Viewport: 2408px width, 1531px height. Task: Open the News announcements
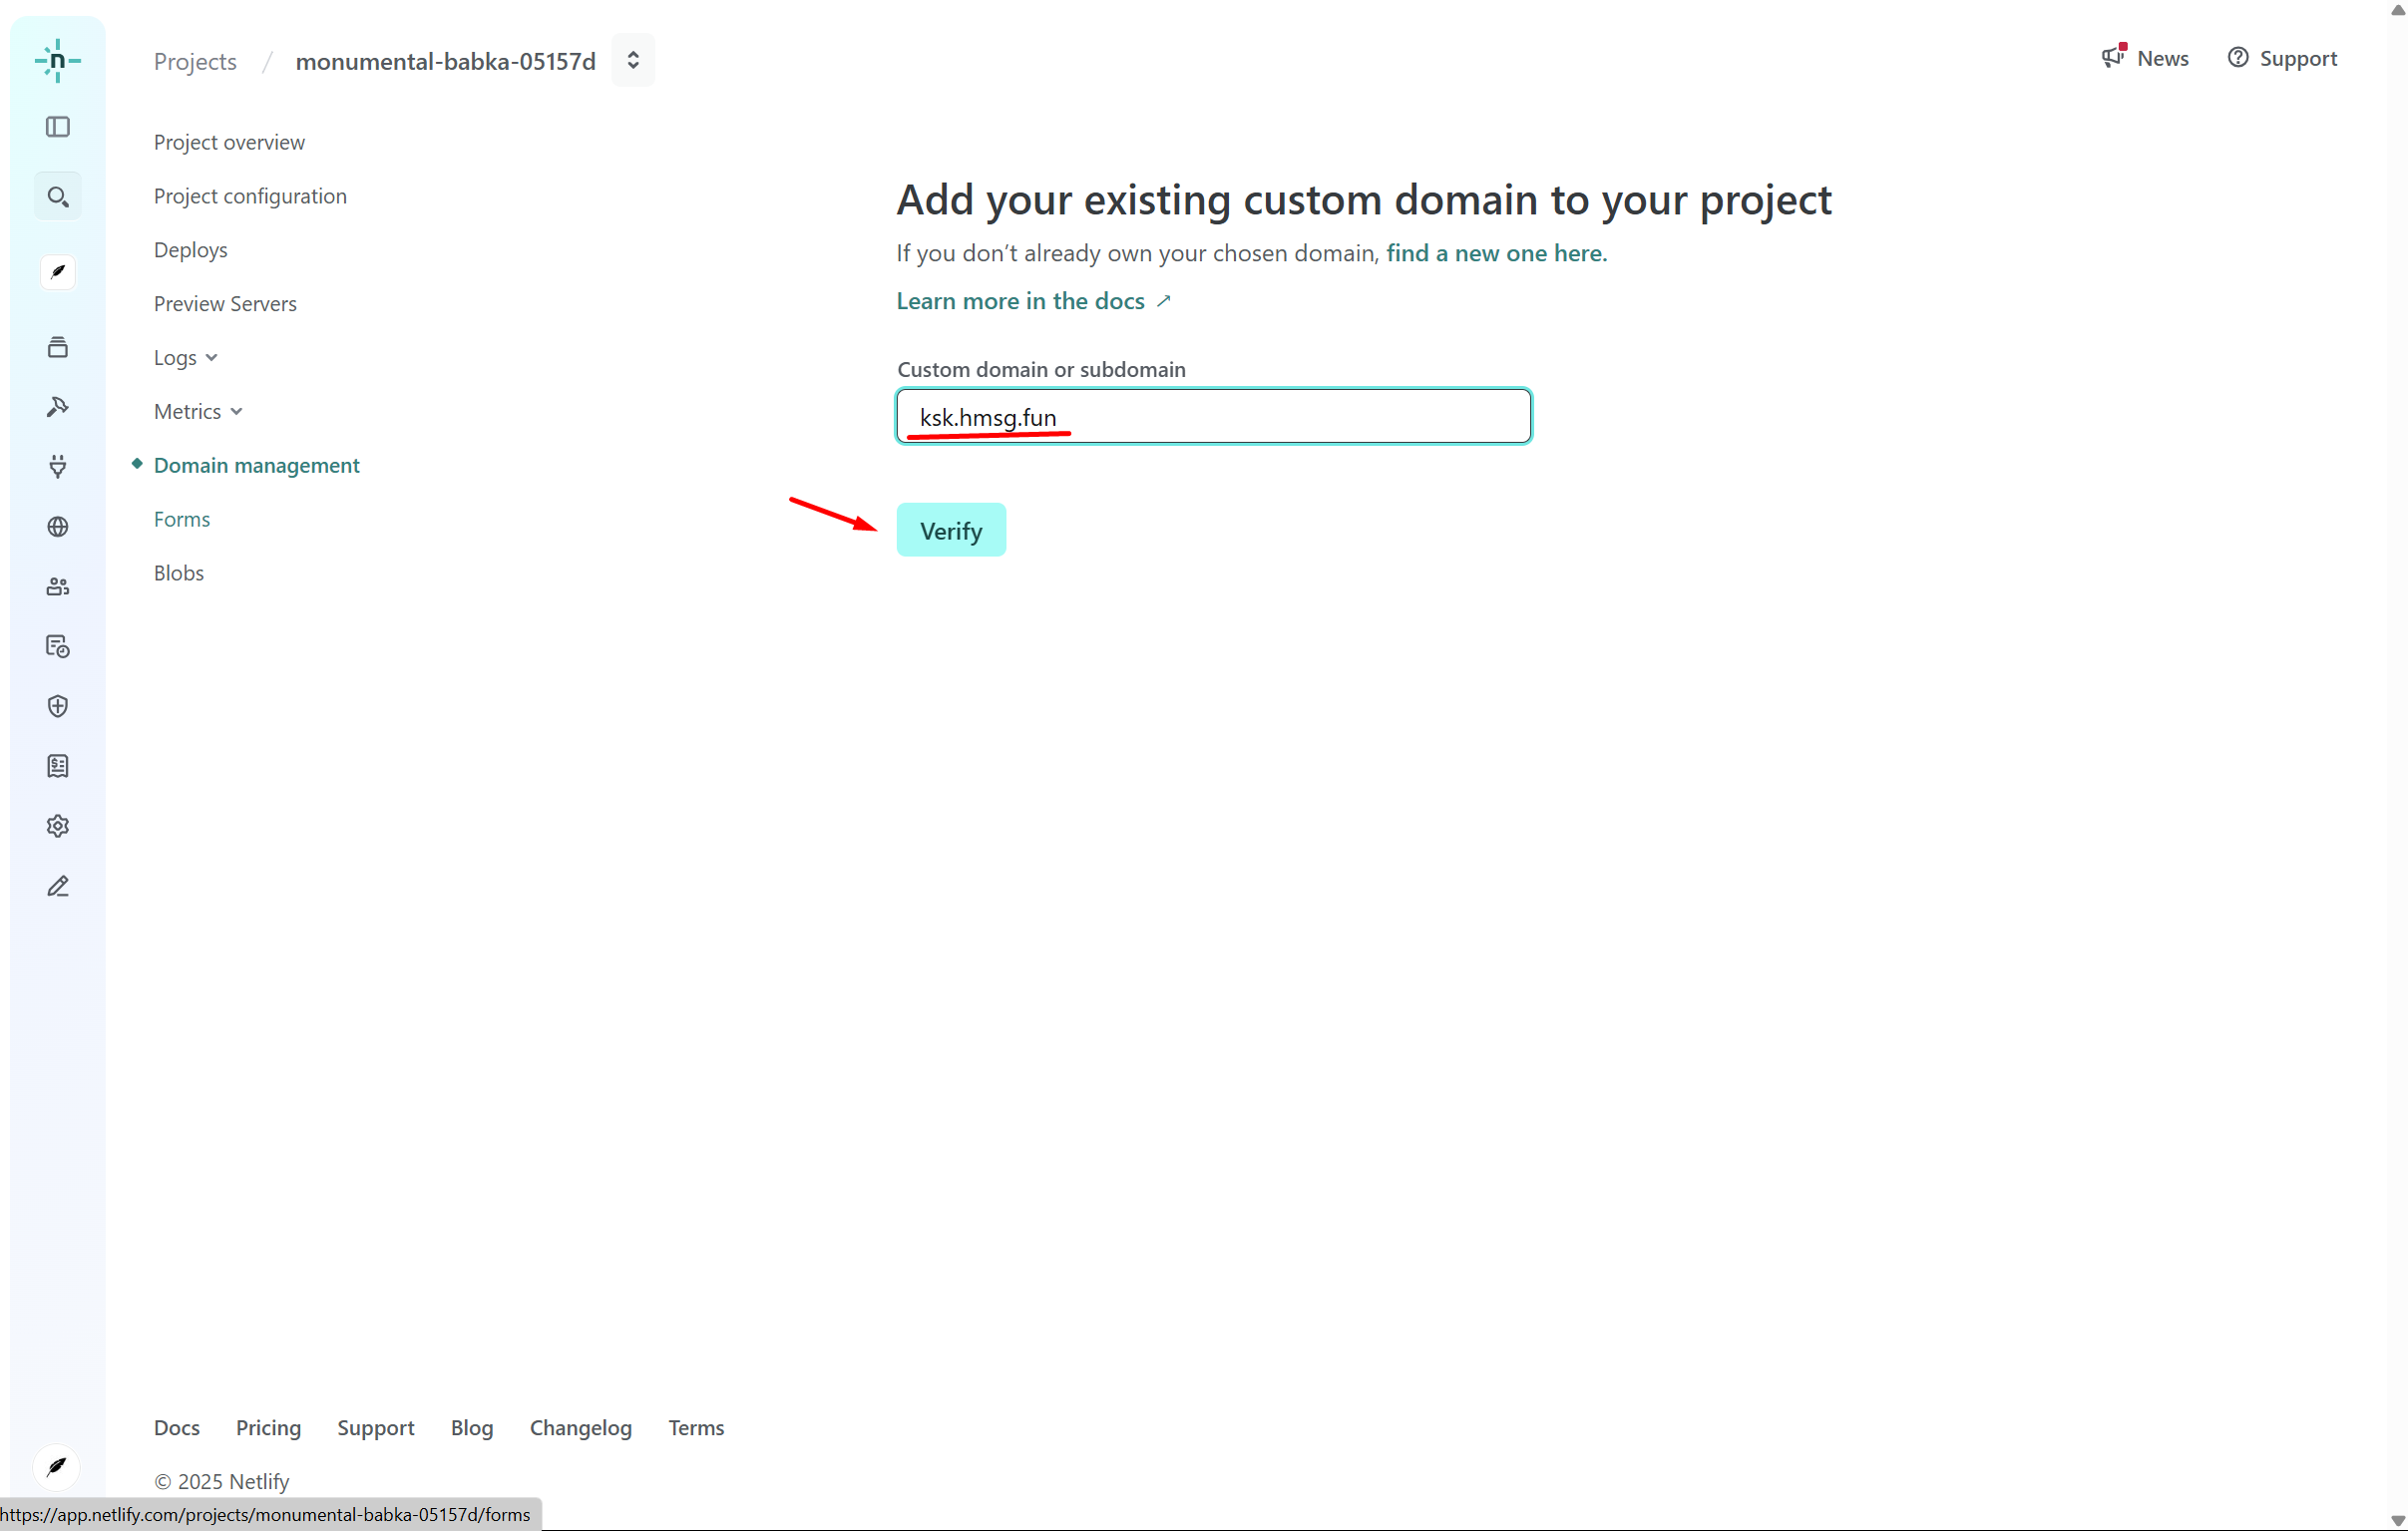tap(2145, 58)
